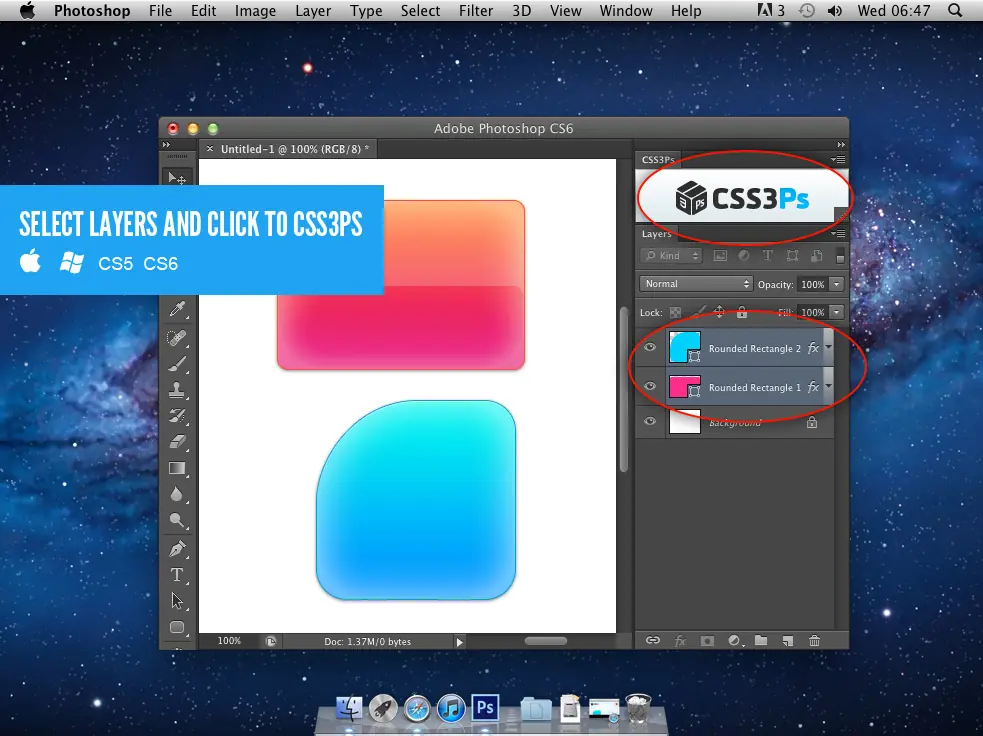This screenshot has width=983, height=736.
Task: Select the Layers panel tab
Action: (x=656, y=234)
